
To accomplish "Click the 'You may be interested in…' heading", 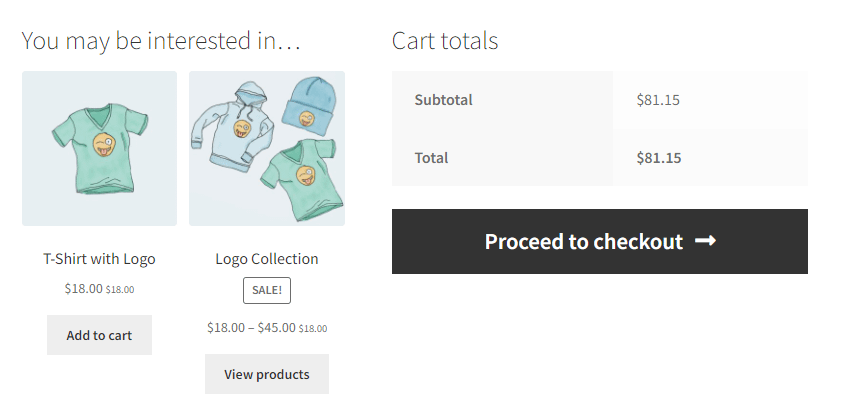I will pyautogui.click(x=161, y=41).
